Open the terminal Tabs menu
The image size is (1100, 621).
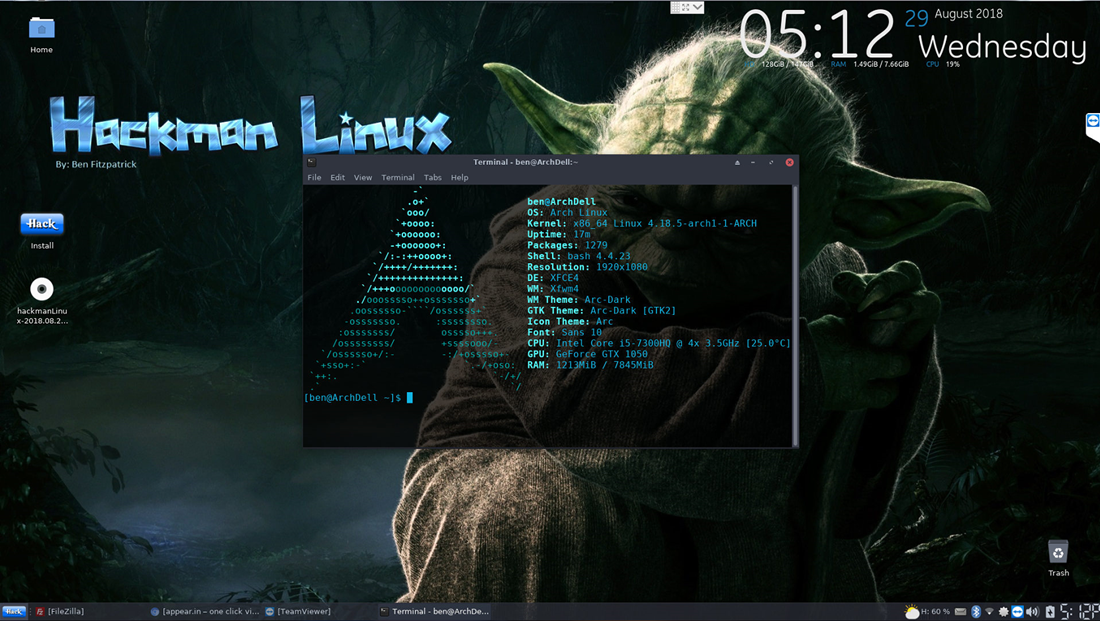coord(433,178)
